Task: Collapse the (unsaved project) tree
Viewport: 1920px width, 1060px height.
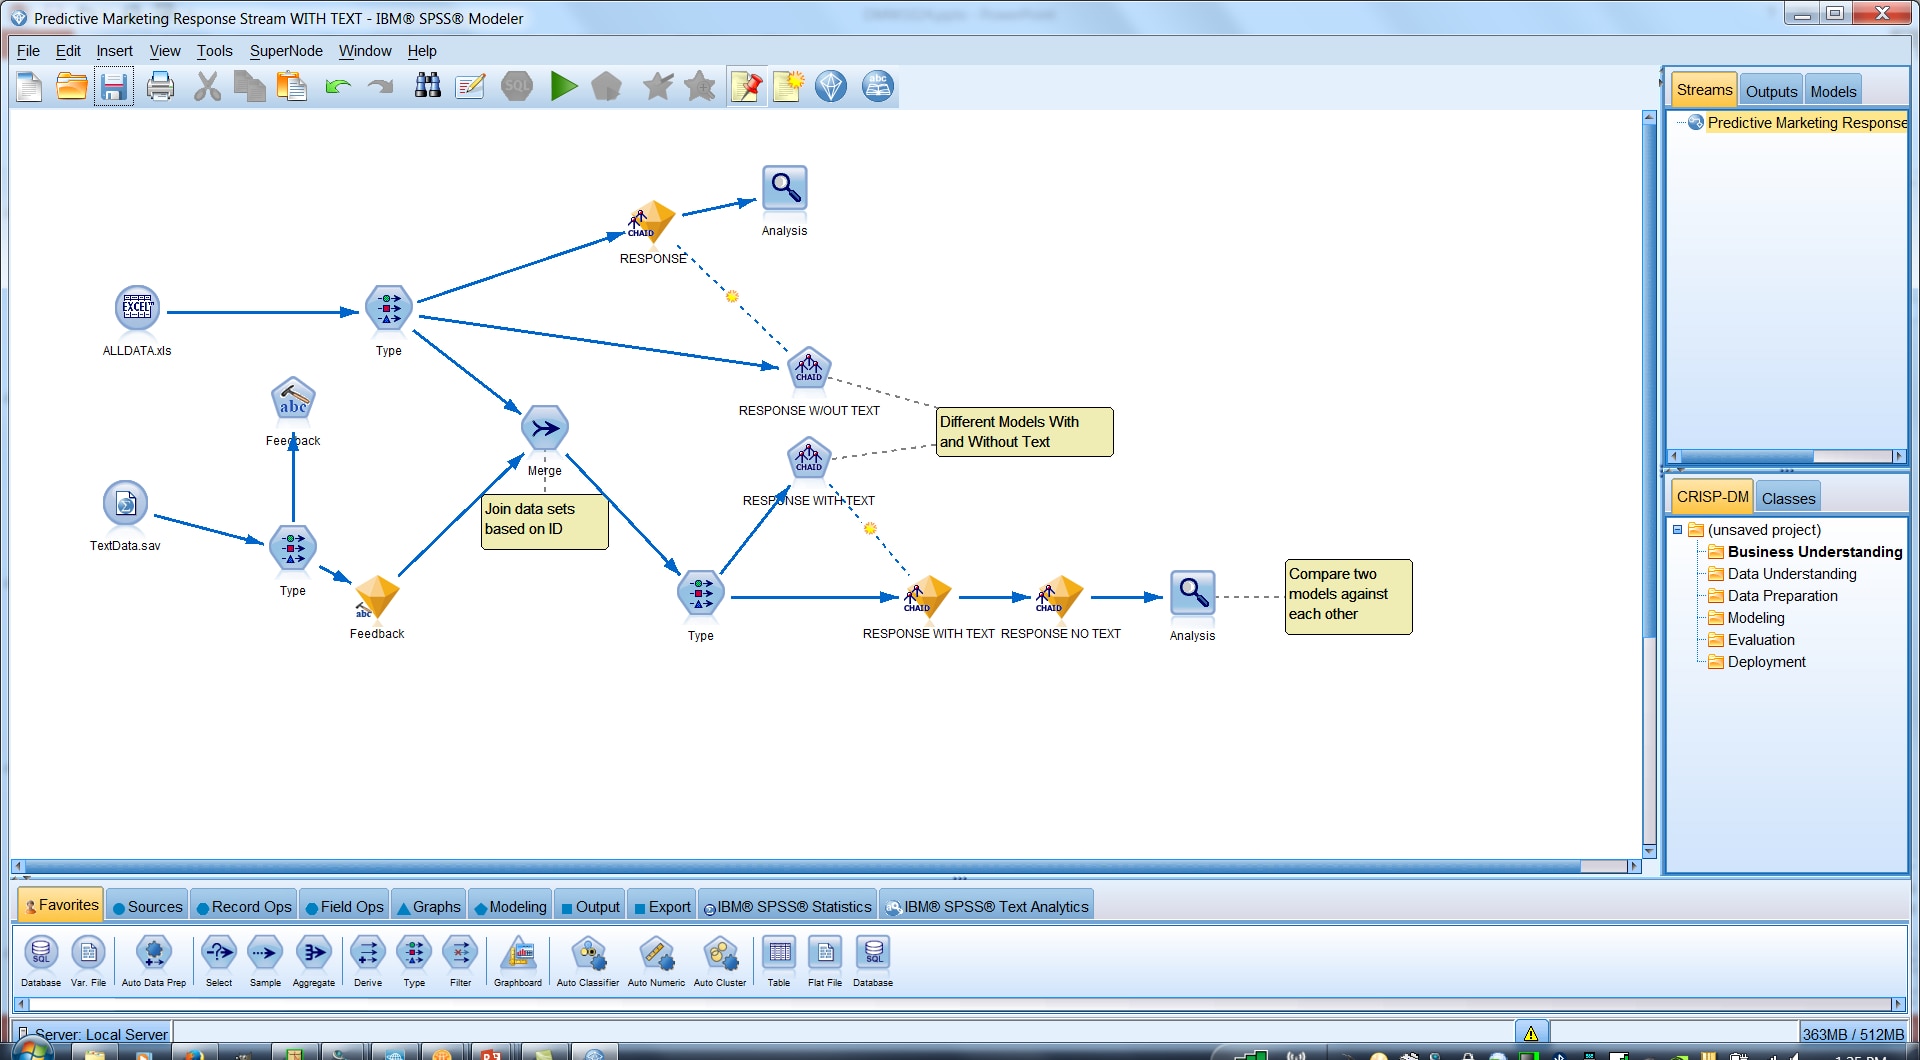Action: click(x=1678, y=529)
